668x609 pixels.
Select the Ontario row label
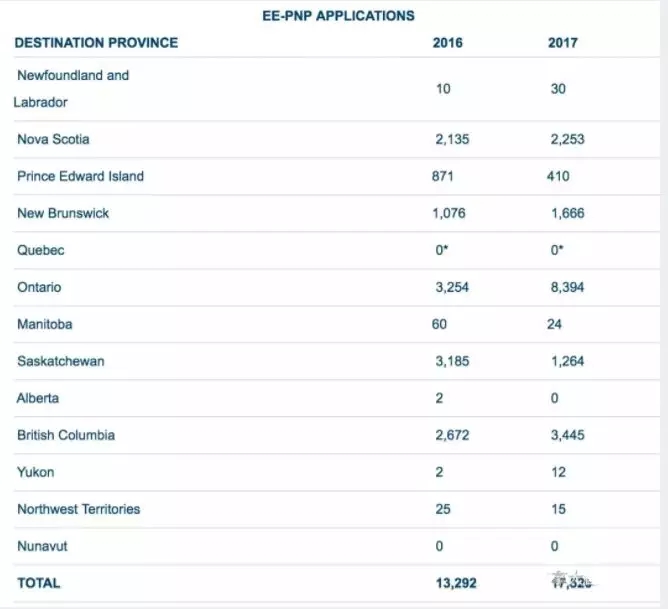39,287
